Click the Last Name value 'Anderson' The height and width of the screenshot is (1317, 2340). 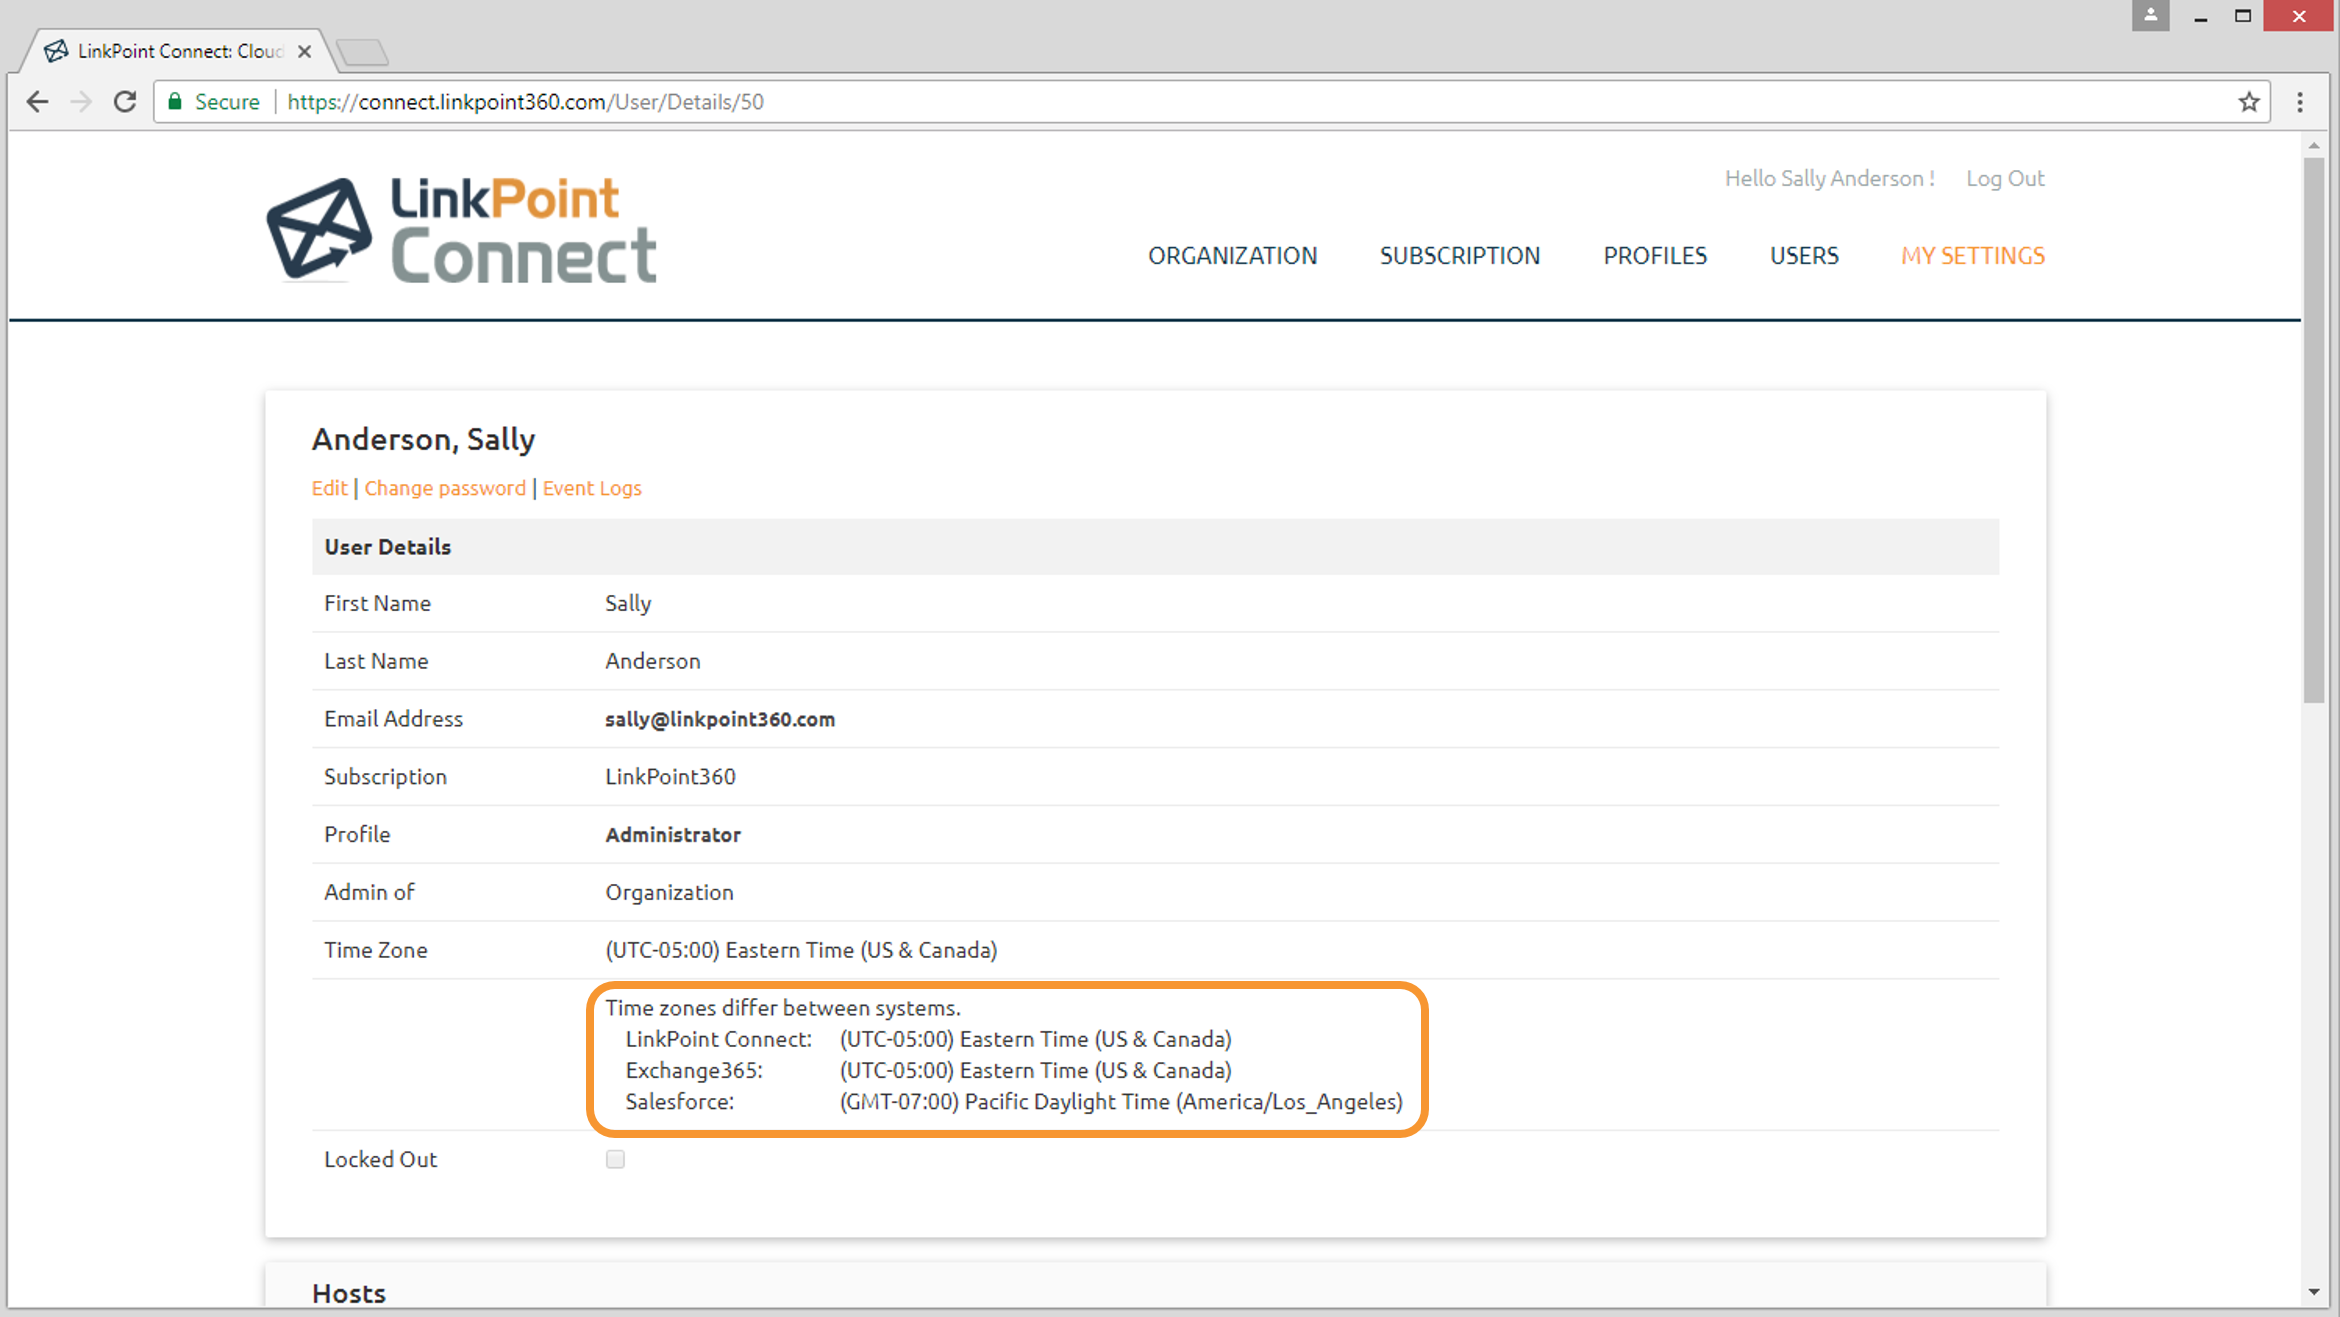coord(653,661)
